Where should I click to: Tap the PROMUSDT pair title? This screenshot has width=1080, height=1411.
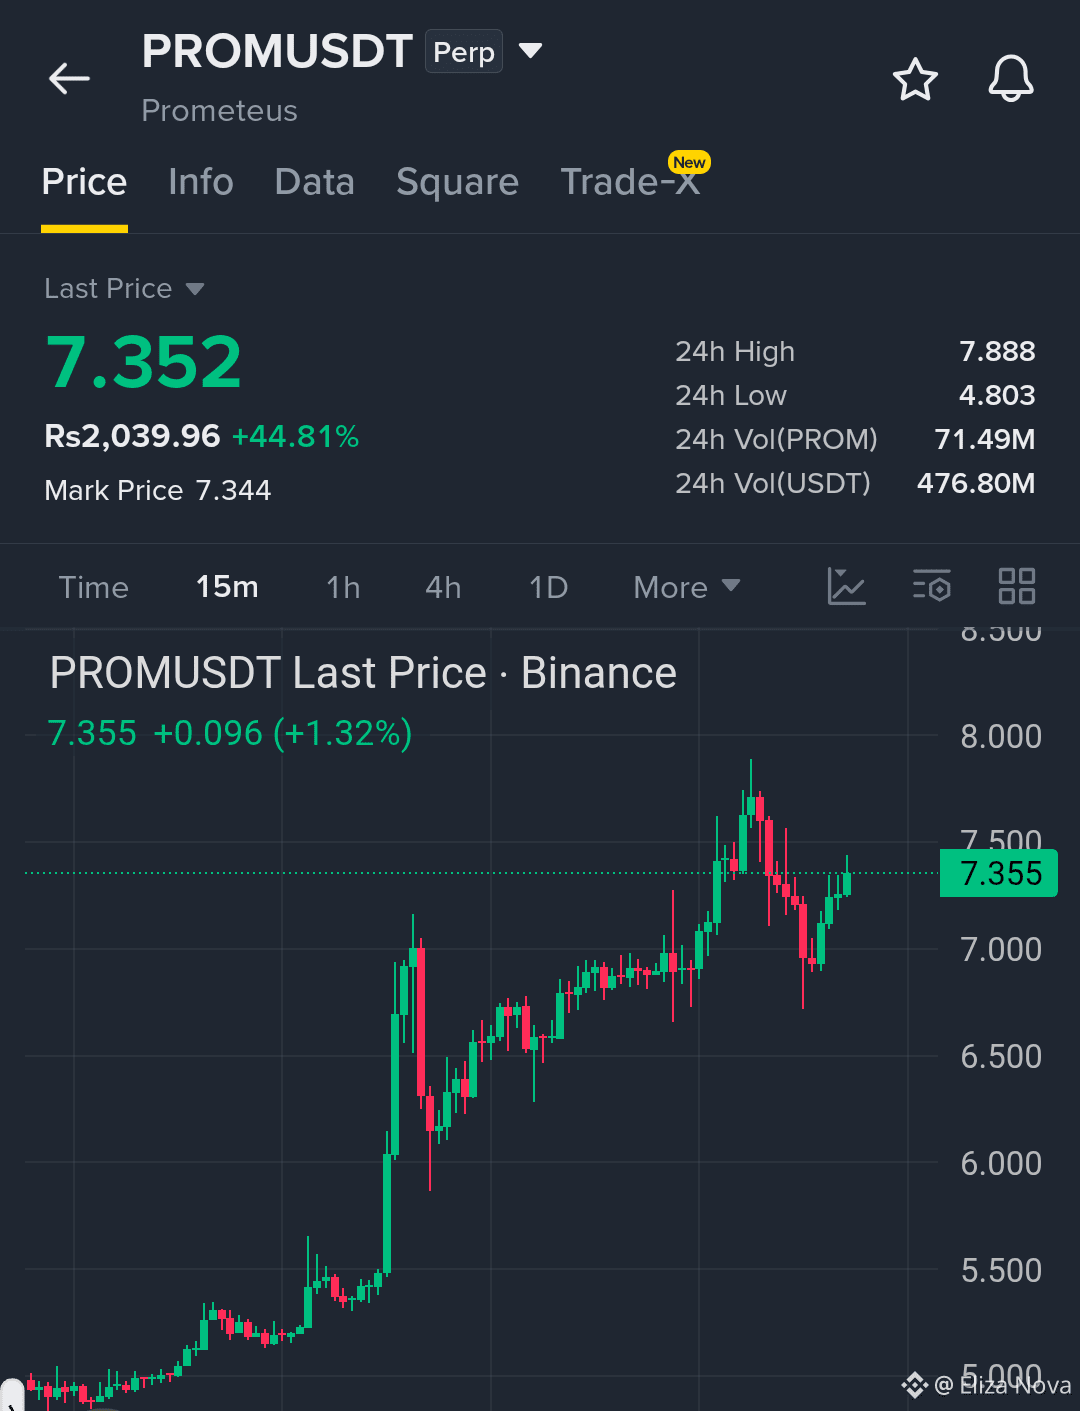277,51
